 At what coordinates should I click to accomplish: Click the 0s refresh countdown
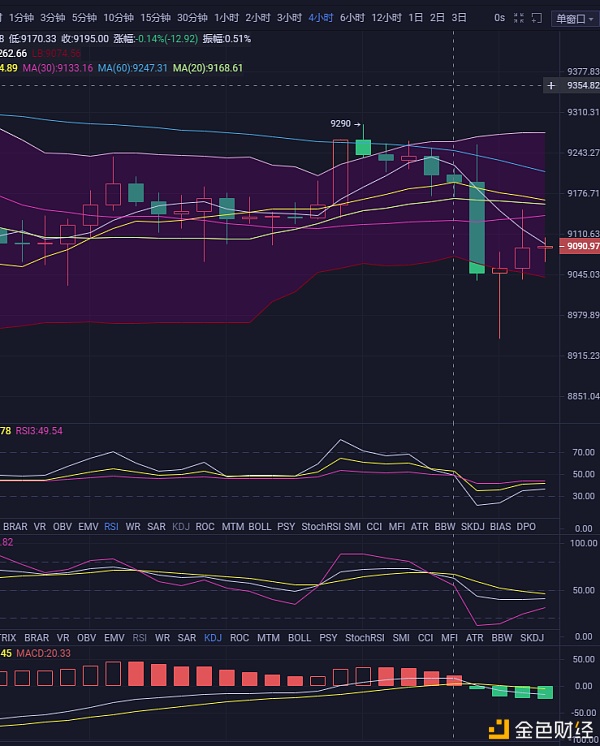pos(499,18)
